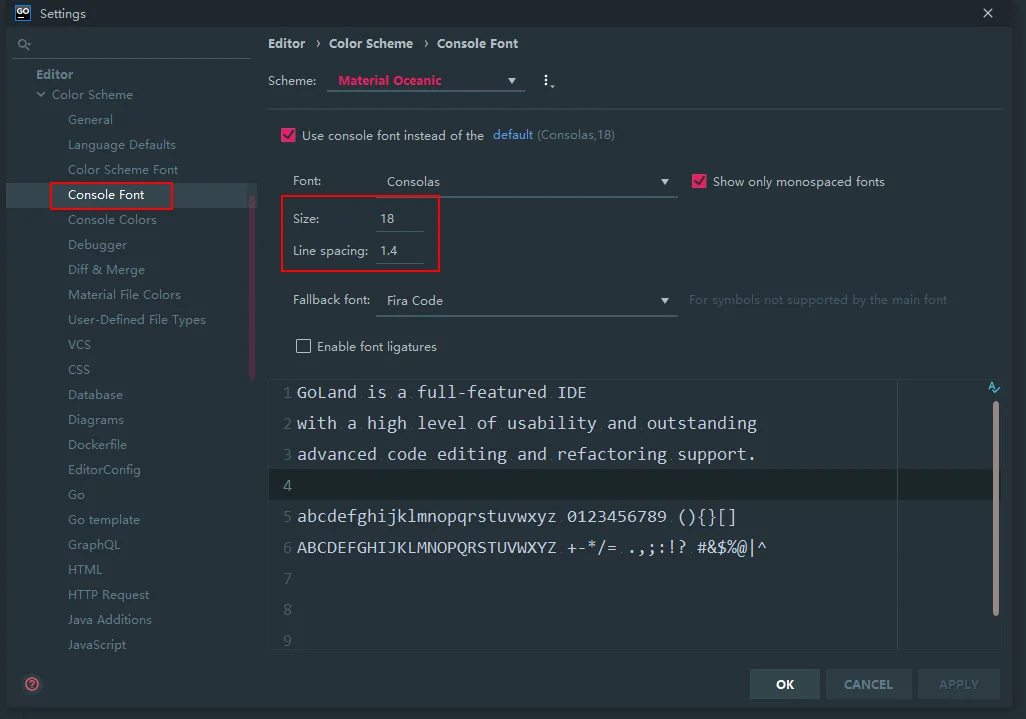This screenshot has height=719, width=1026.
Task: Select Dockerfile color scheme item
Action: [x=97, y=445]
